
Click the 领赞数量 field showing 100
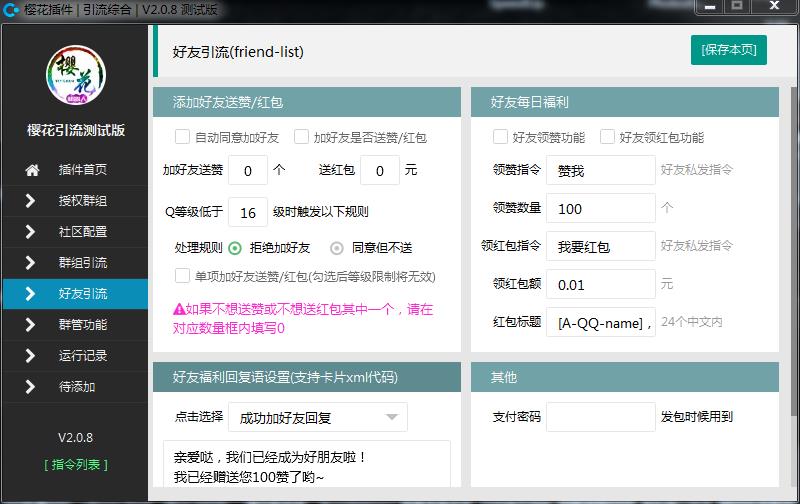coord(601,208)
